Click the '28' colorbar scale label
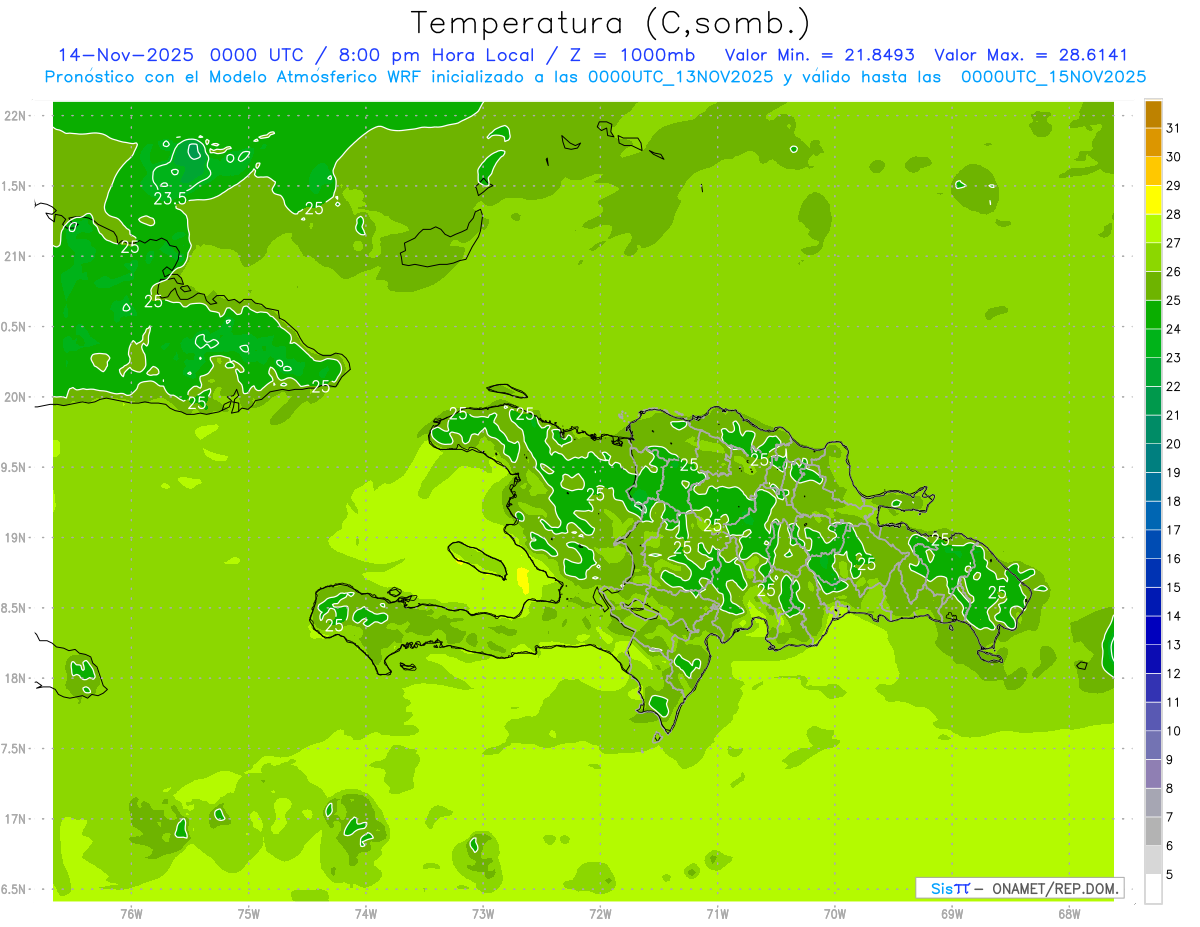Image resolution: width=1200 pixels, height=927 pixels. tap(1174, 214)
